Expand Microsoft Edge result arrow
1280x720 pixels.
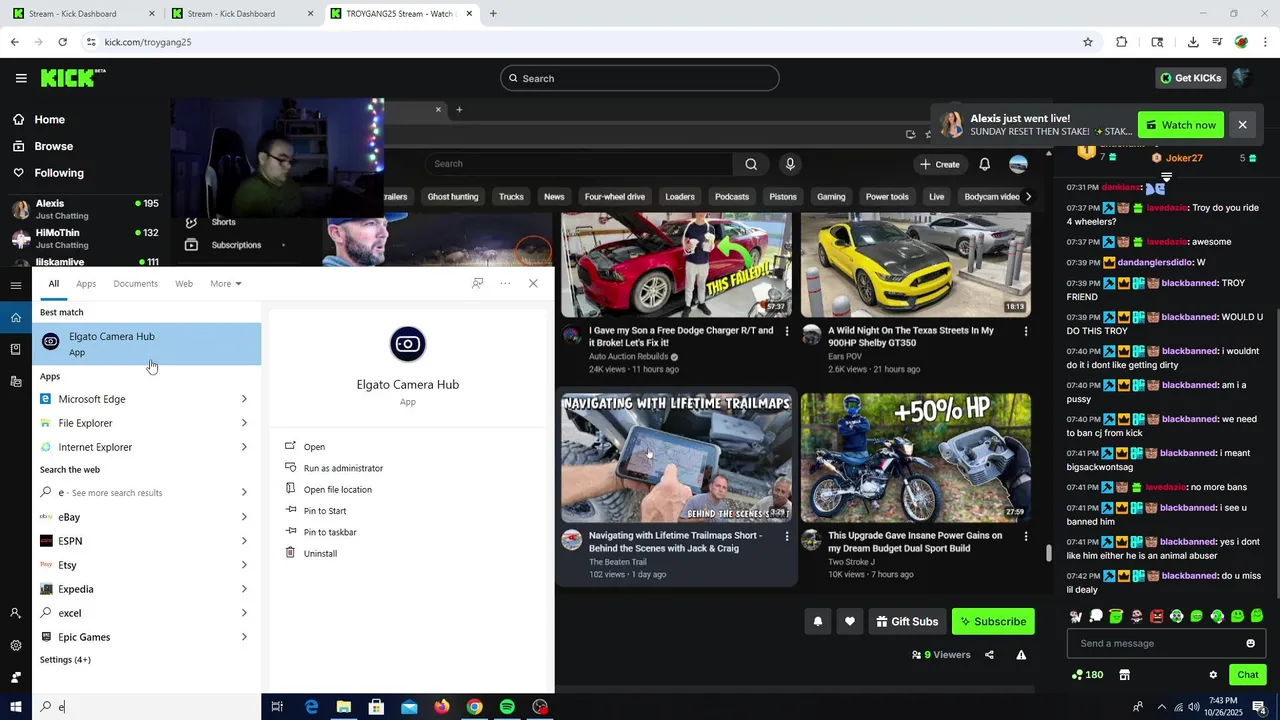click(x=244, y=399)
